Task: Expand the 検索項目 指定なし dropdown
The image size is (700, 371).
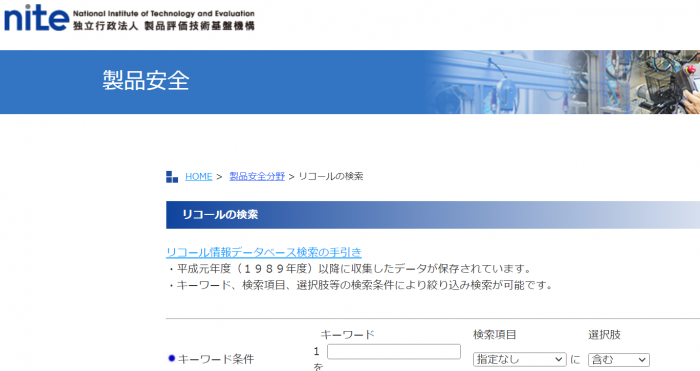Action: tap(520, 359)
